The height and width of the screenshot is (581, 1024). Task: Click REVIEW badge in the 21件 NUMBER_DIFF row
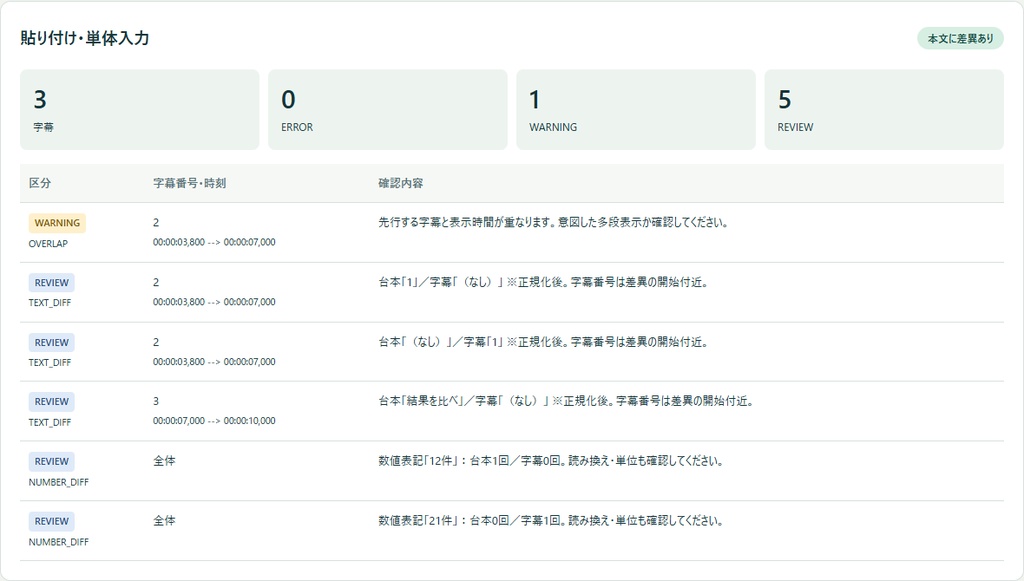click(52, 522)
